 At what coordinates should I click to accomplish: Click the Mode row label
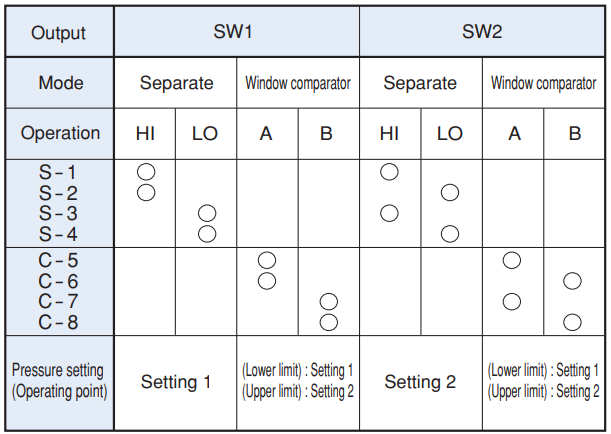pos(60,83)
